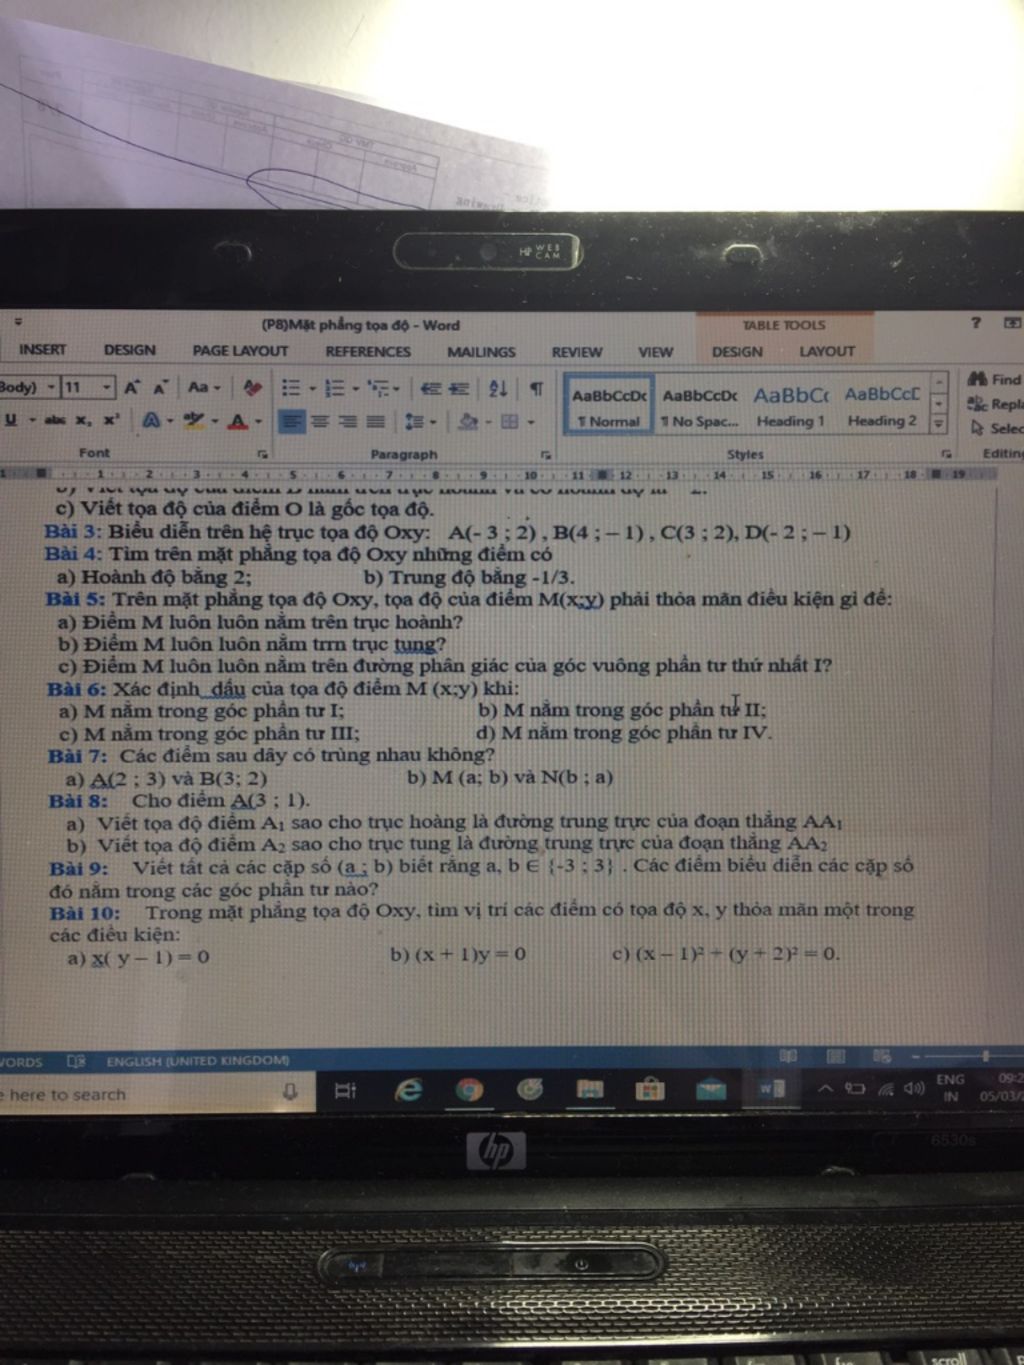Screen dimensions: 1024x1365
Task: Click the Sort A-Z icon
Action: pos(498,388)
